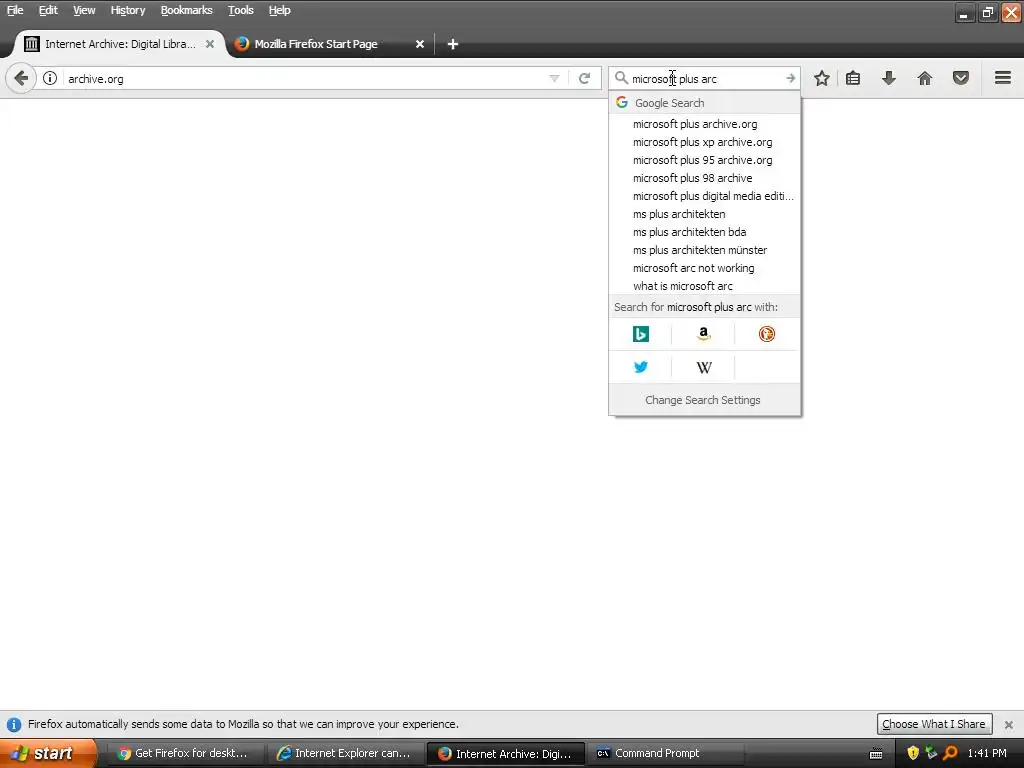Viewport: 1024px width, 768px height.
Task: Bookmark this page with star icon
Action: click(x=822, y=78)
